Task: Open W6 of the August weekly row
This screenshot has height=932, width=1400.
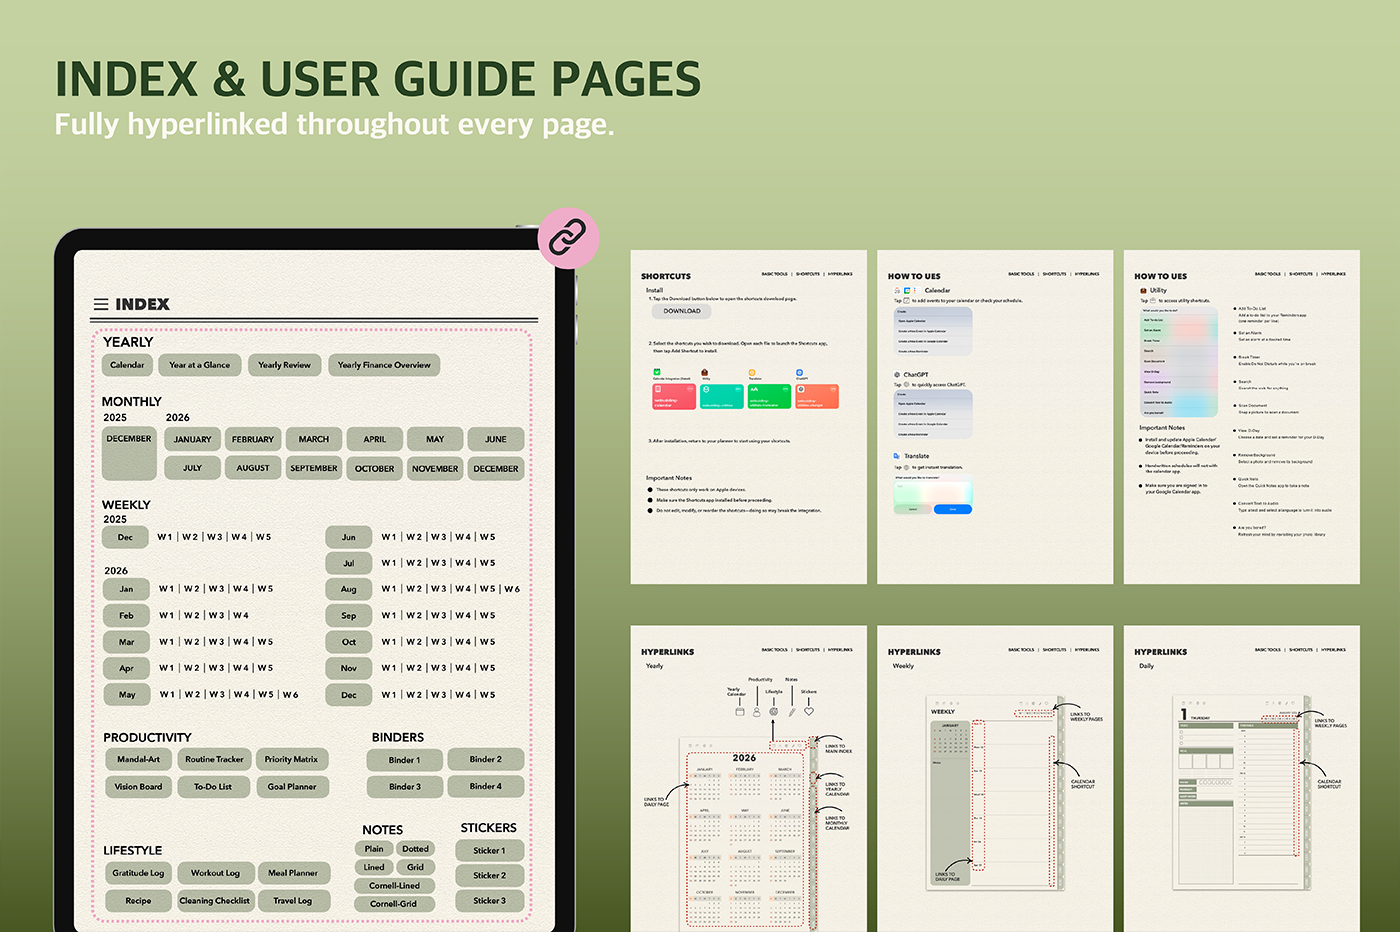Action: coord(512,589)
